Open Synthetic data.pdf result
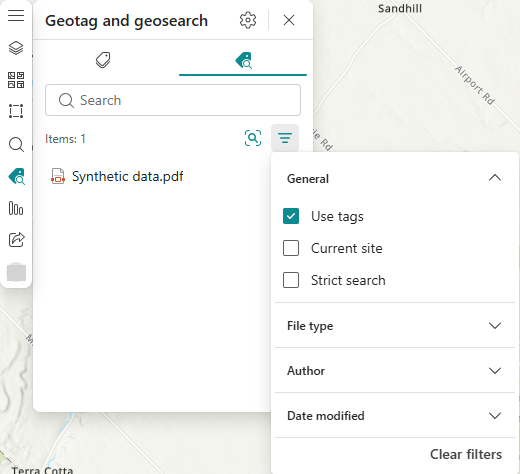The width and height of the screenshot is (520, 474). point(127,176)
